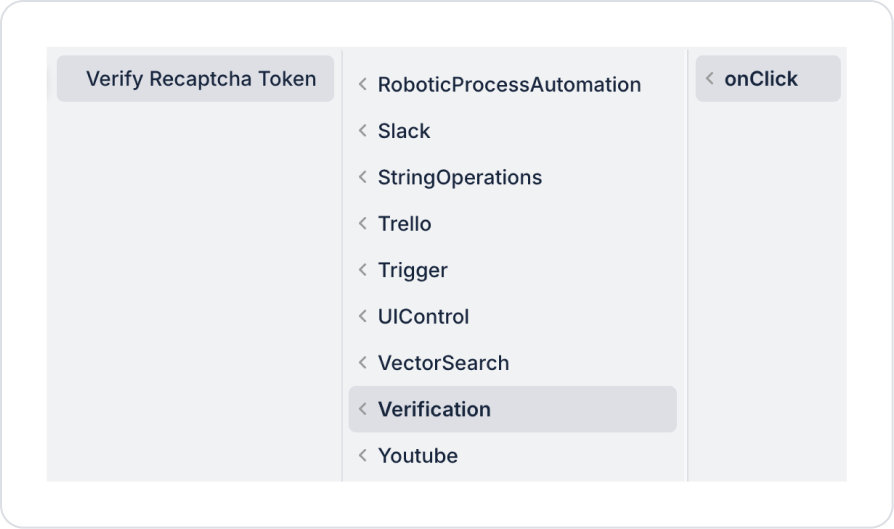Click the arrow beside Trello

363,224
